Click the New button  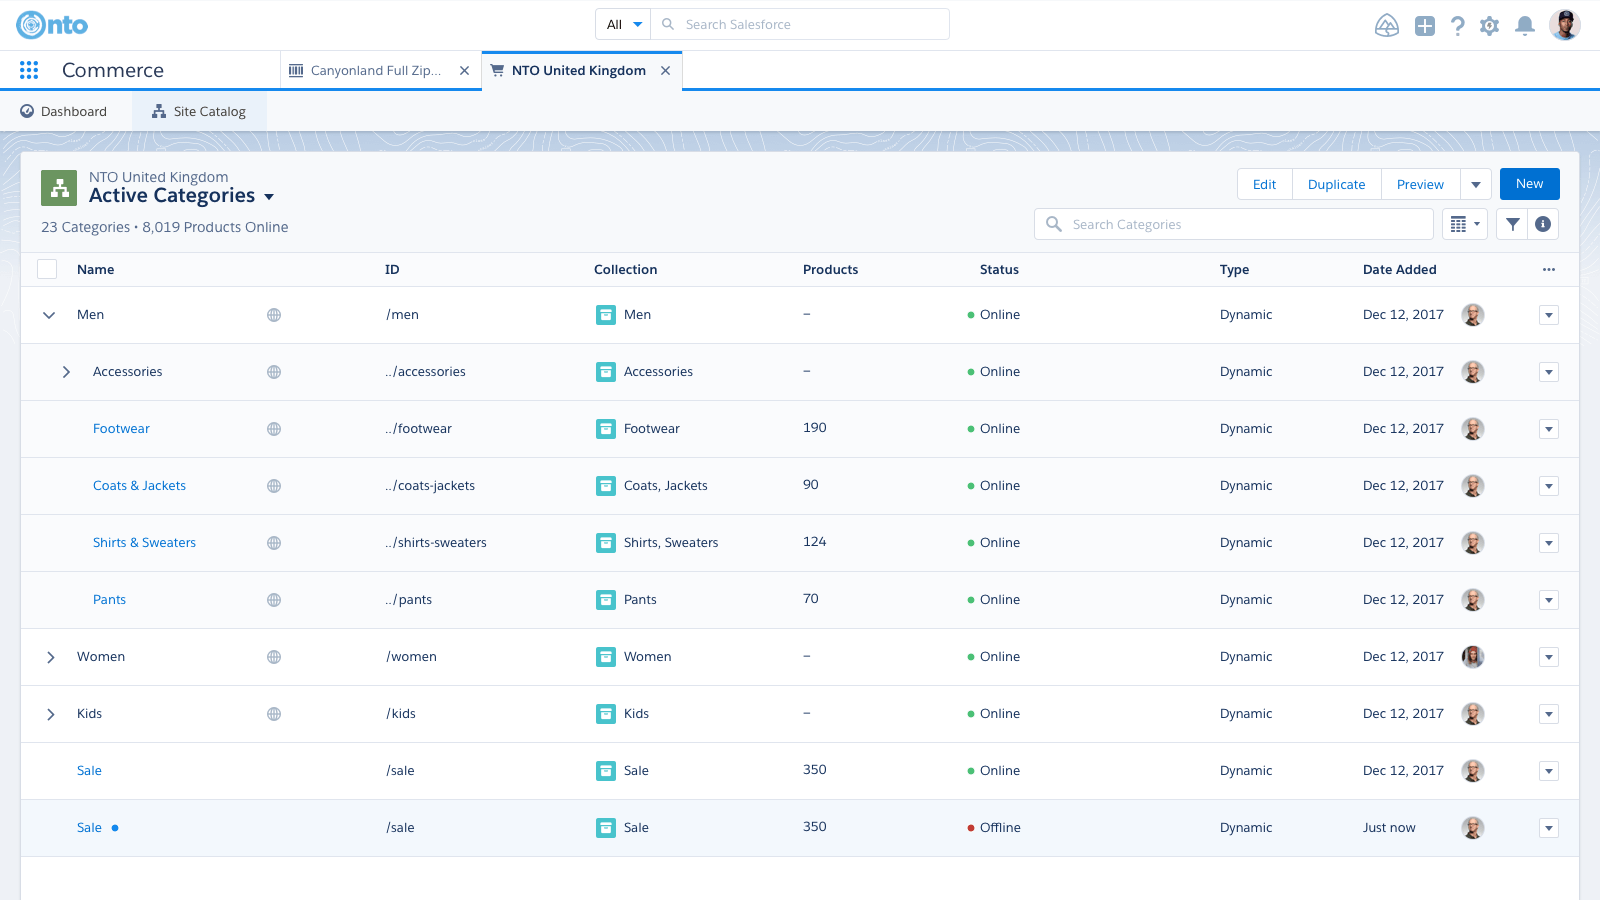tap(1529, 184)
